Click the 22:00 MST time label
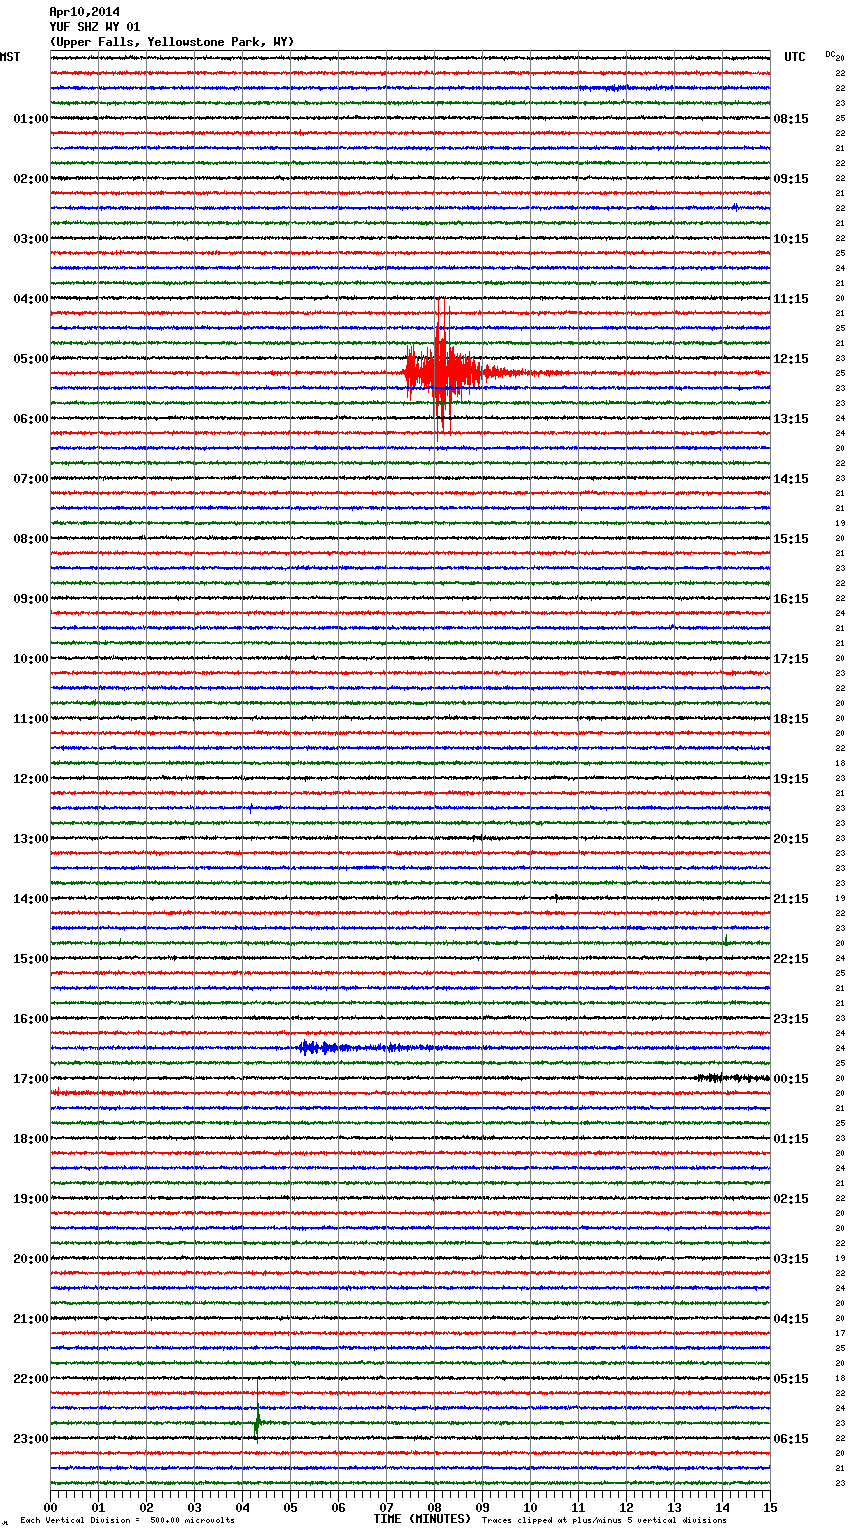The width and height of the screenshot is (850, 1534). tap(30, 1379)
